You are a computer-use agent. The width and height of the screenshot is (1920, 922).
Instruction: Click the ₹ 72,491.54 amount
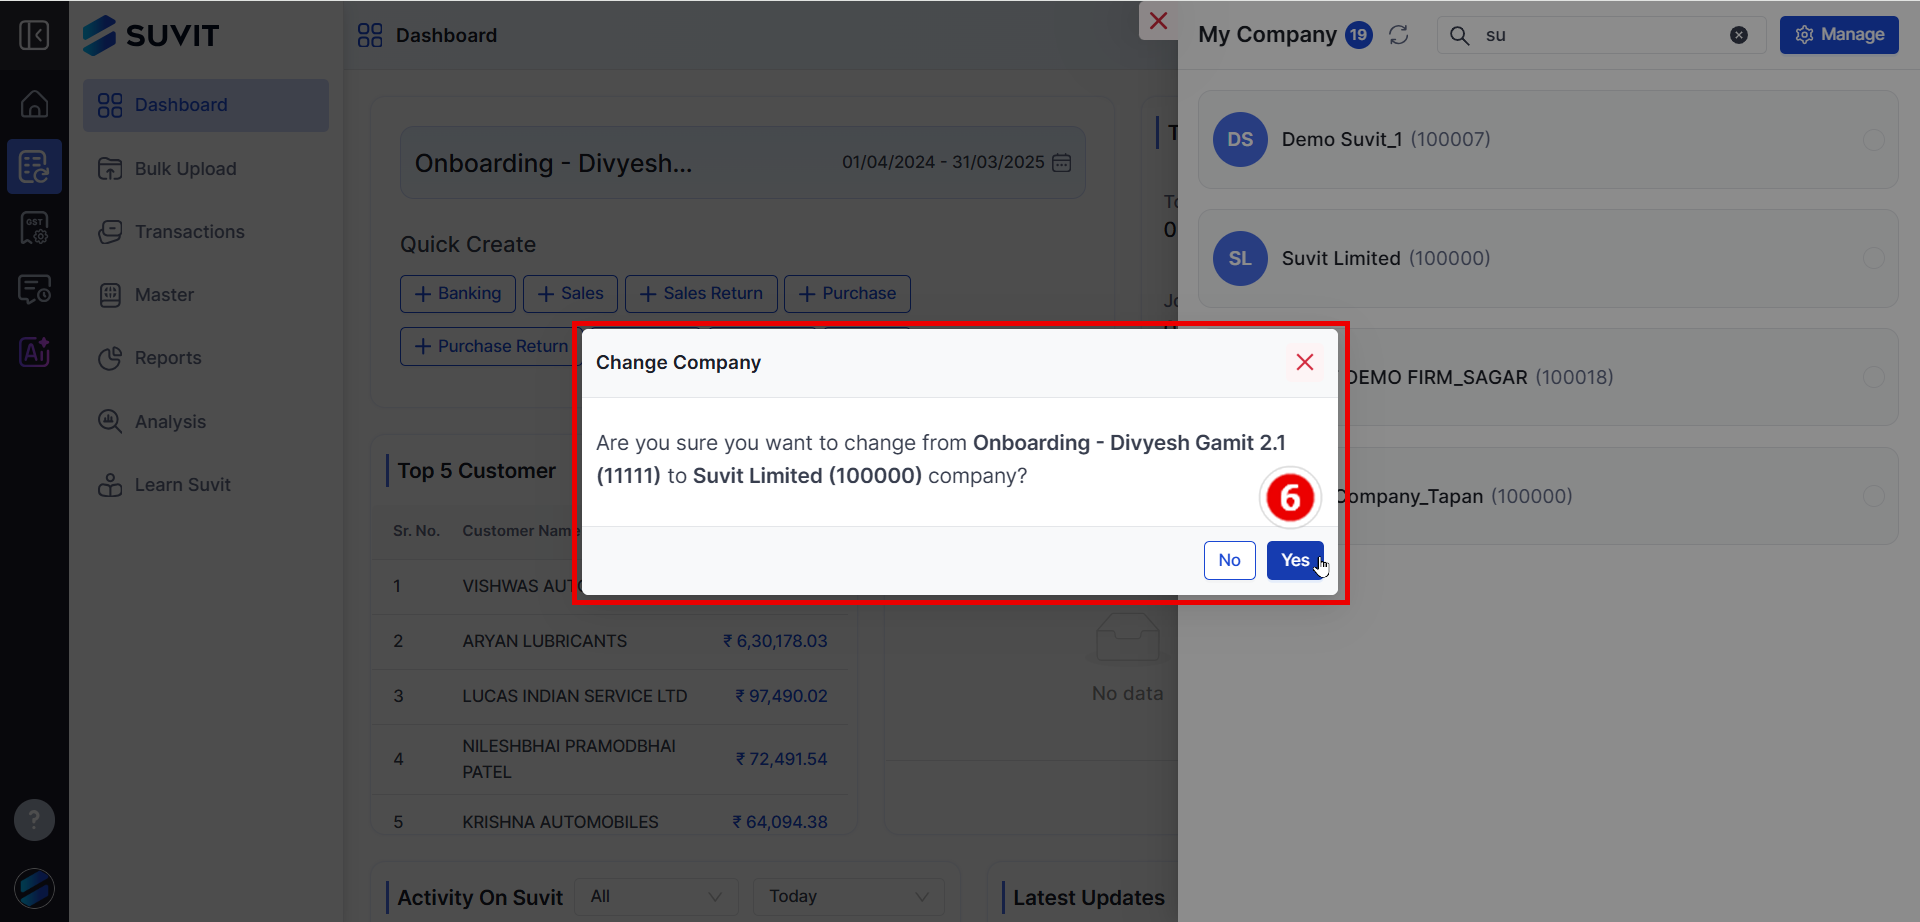(x=781, y=759)
